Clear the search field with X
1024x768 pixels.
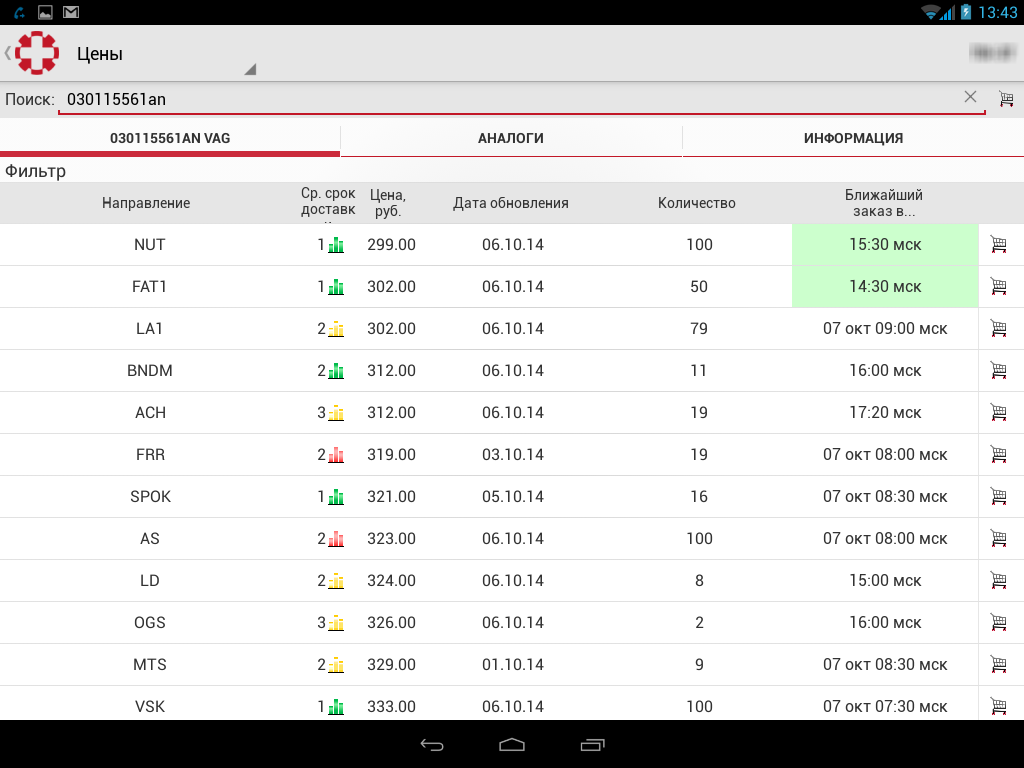pyautogui.click(x=970, y=97)
